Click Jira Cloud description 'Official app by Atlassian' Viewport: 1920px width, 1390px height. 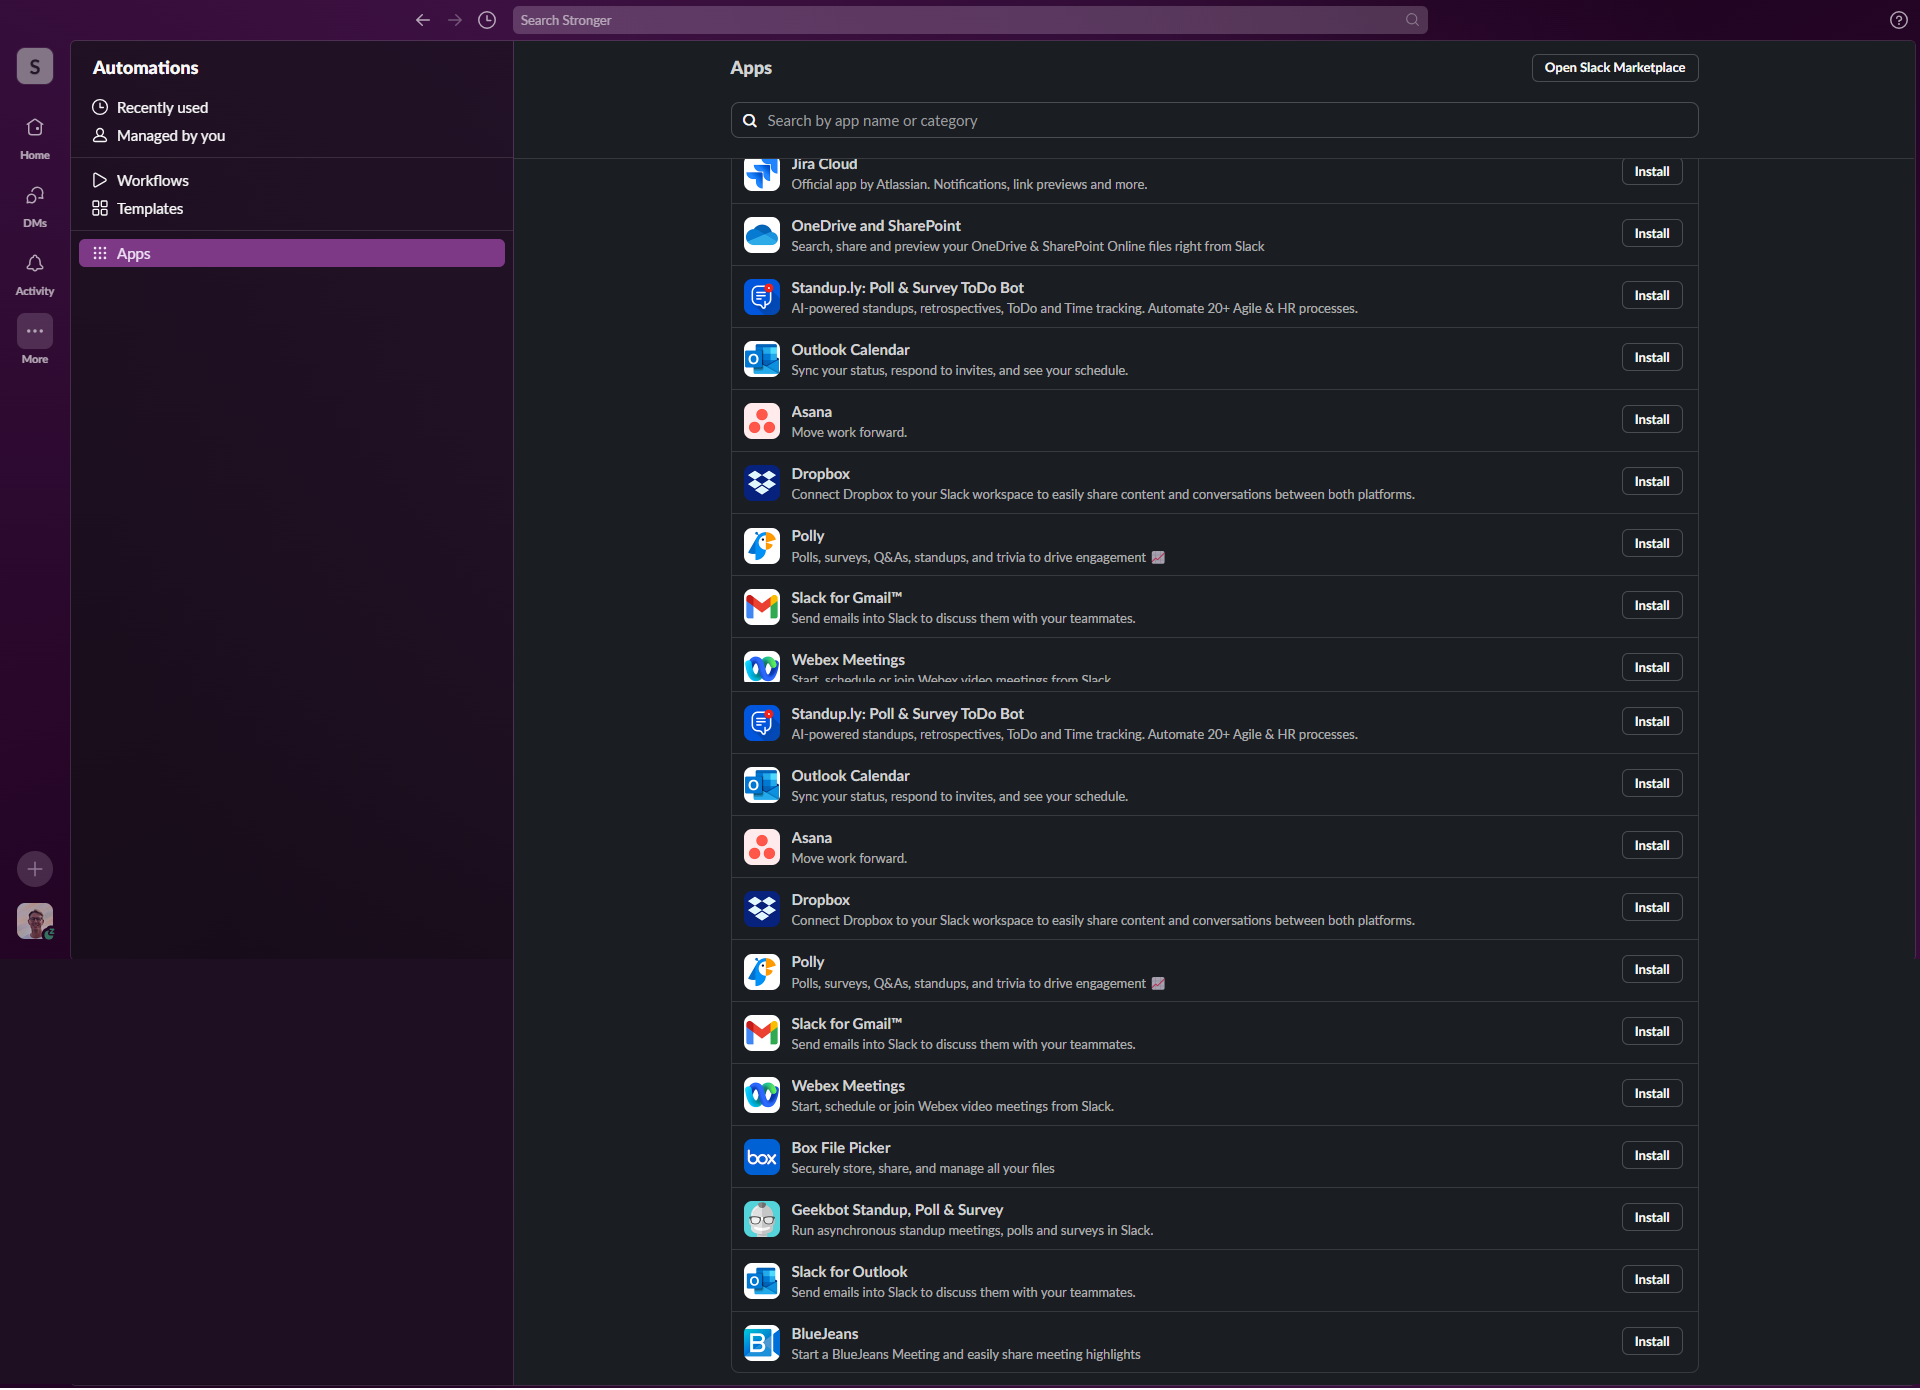coord(969,184)
